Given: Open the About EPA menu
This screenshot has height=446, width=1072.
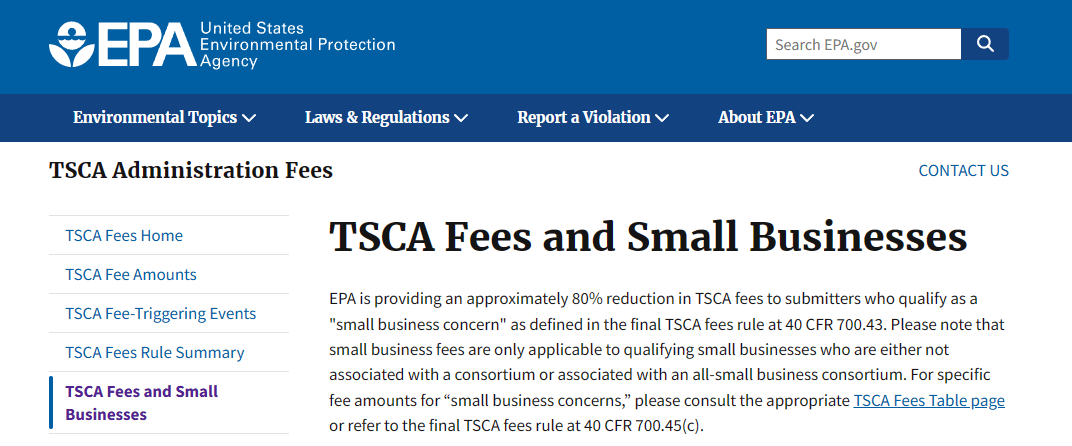Looking at the screenshot, I should pos(757,118).
